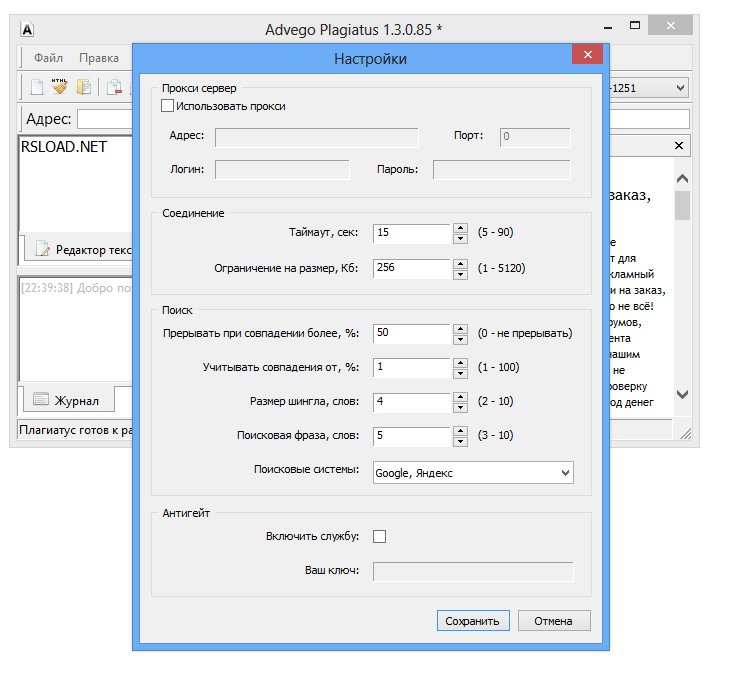
Task: Close the right pane with the X icon
Action: coord(678,145)
